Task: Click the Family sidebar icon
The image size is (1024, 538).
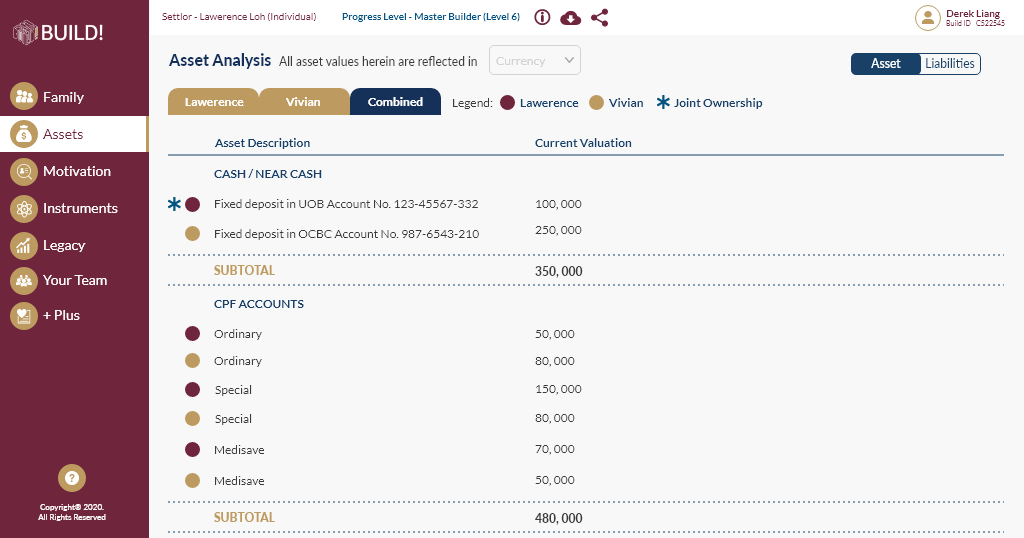Action: point(23,97)
